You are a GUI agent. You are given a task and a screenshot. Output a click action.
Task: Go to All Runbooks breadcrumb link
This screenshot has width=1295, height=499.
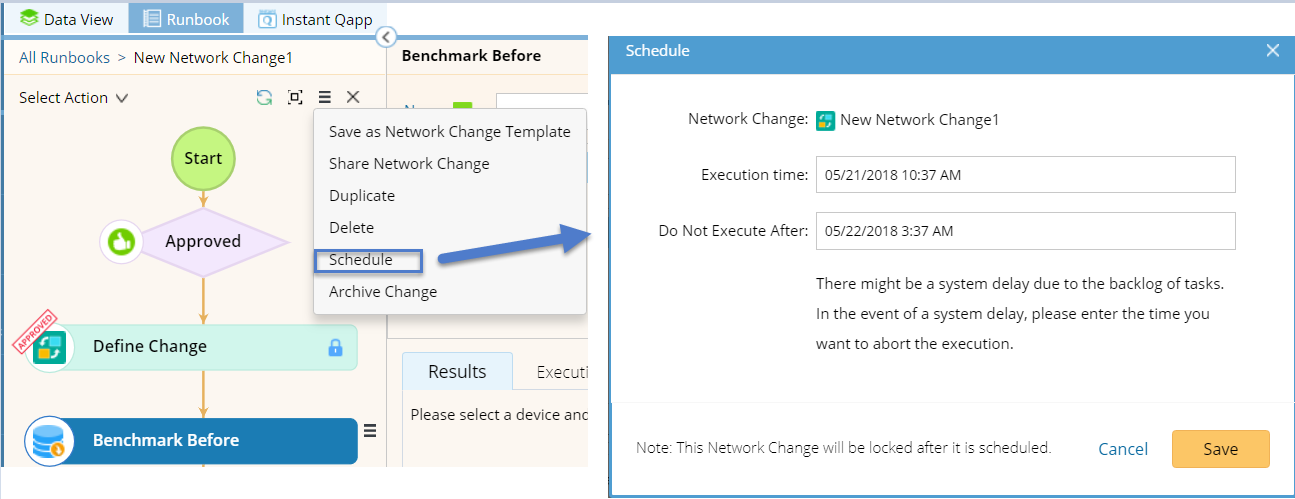click(64, 58)
